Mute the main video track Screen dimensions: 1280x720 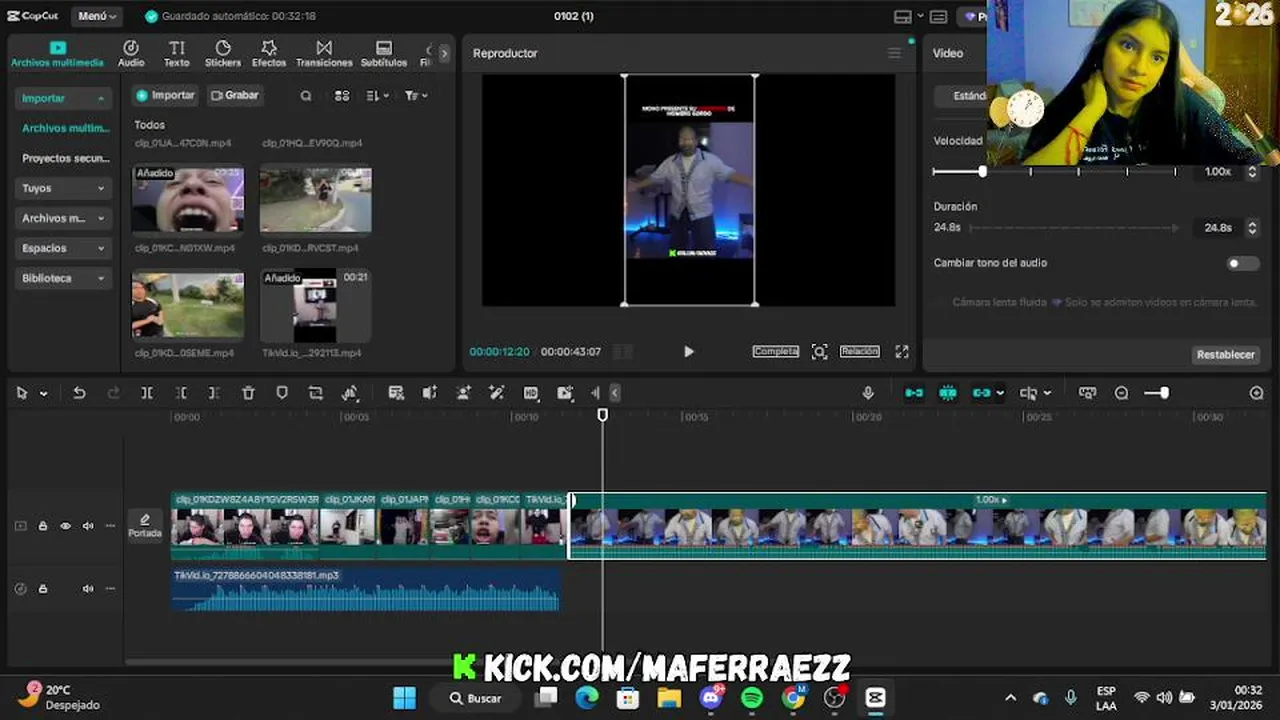[88, 526]
